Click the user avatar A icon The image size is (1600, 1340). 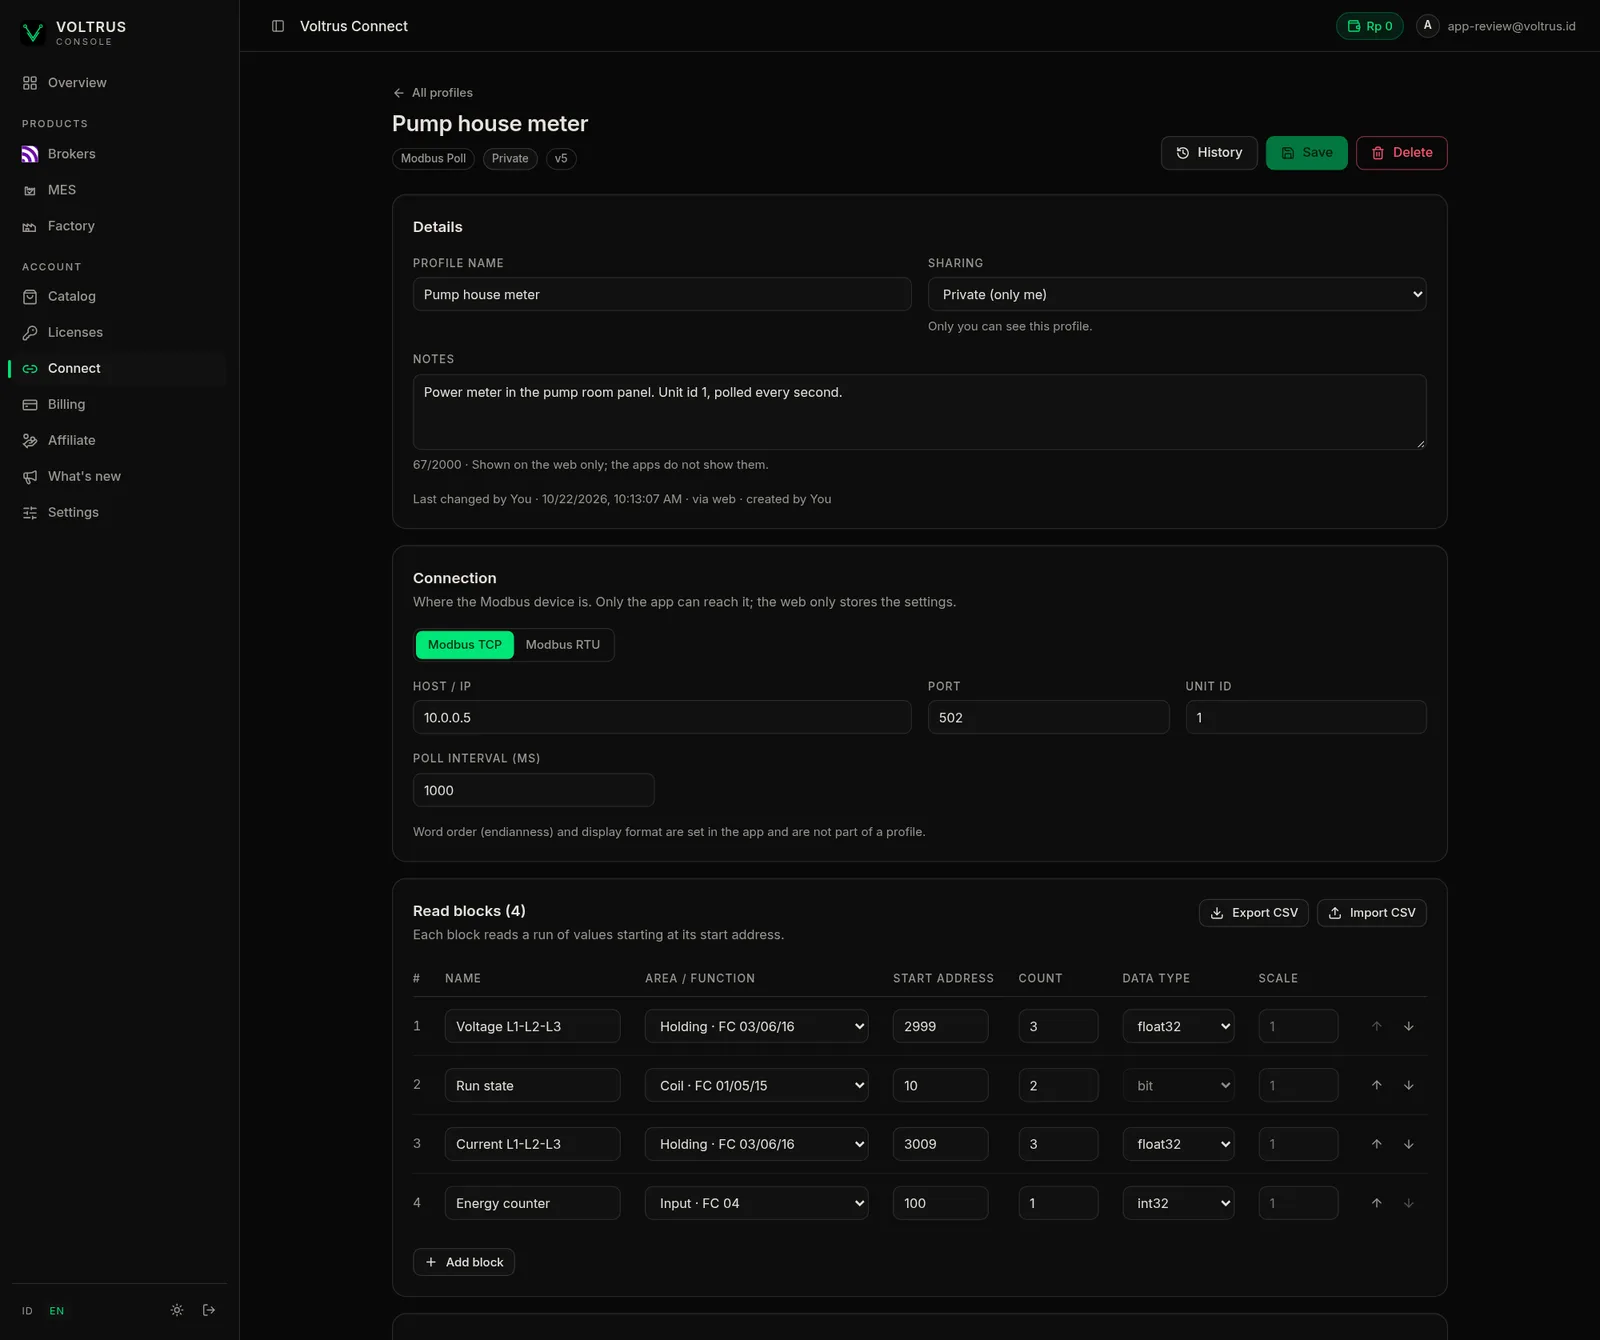pyautogui.click(x=1428, y=26)
